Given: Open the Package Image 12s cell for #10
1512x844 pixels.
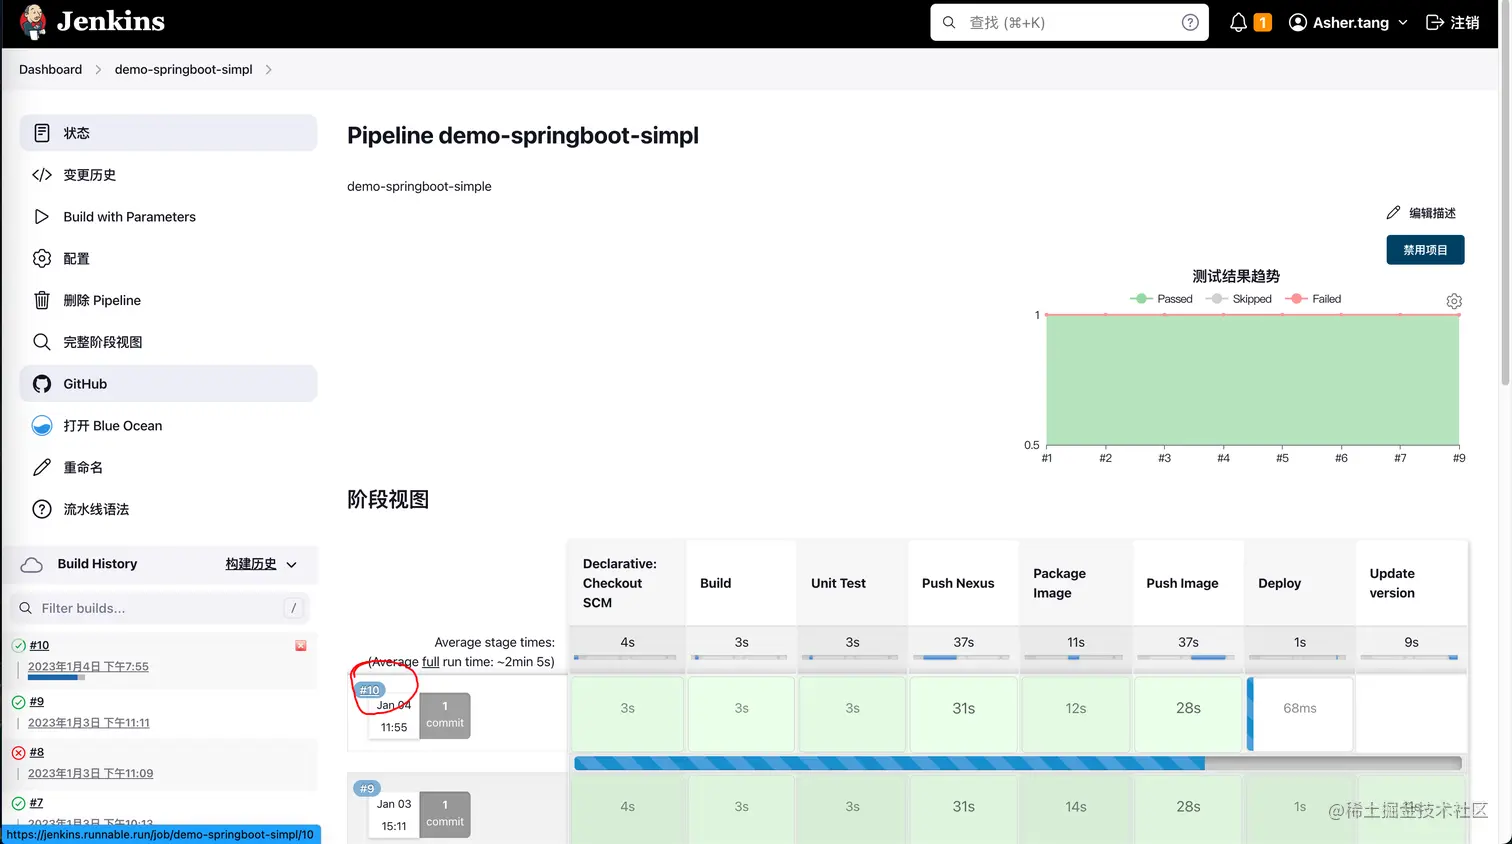Looking at the screenshot, I should point(1076,714).
